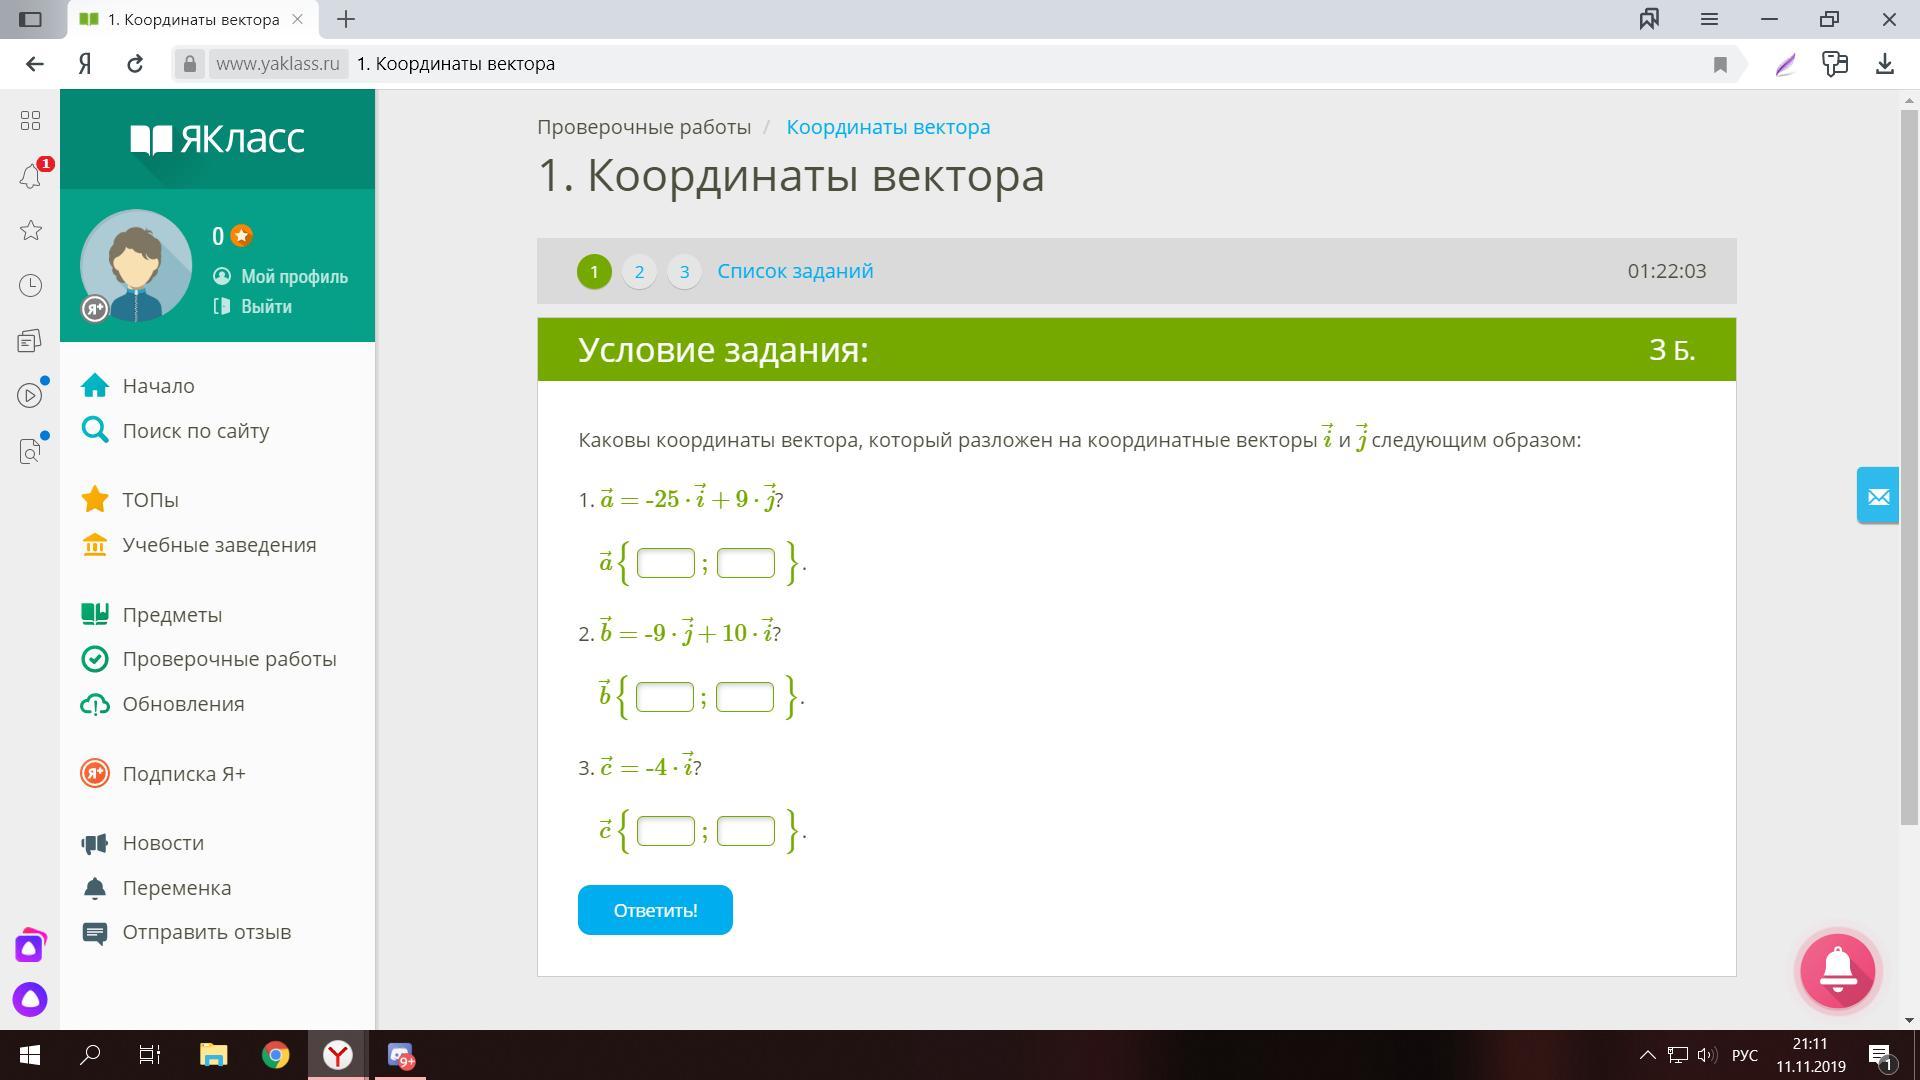Click the page reload icon
Image resolution: width=1920 pixels, height=1080 pixels.
[135, 64]
